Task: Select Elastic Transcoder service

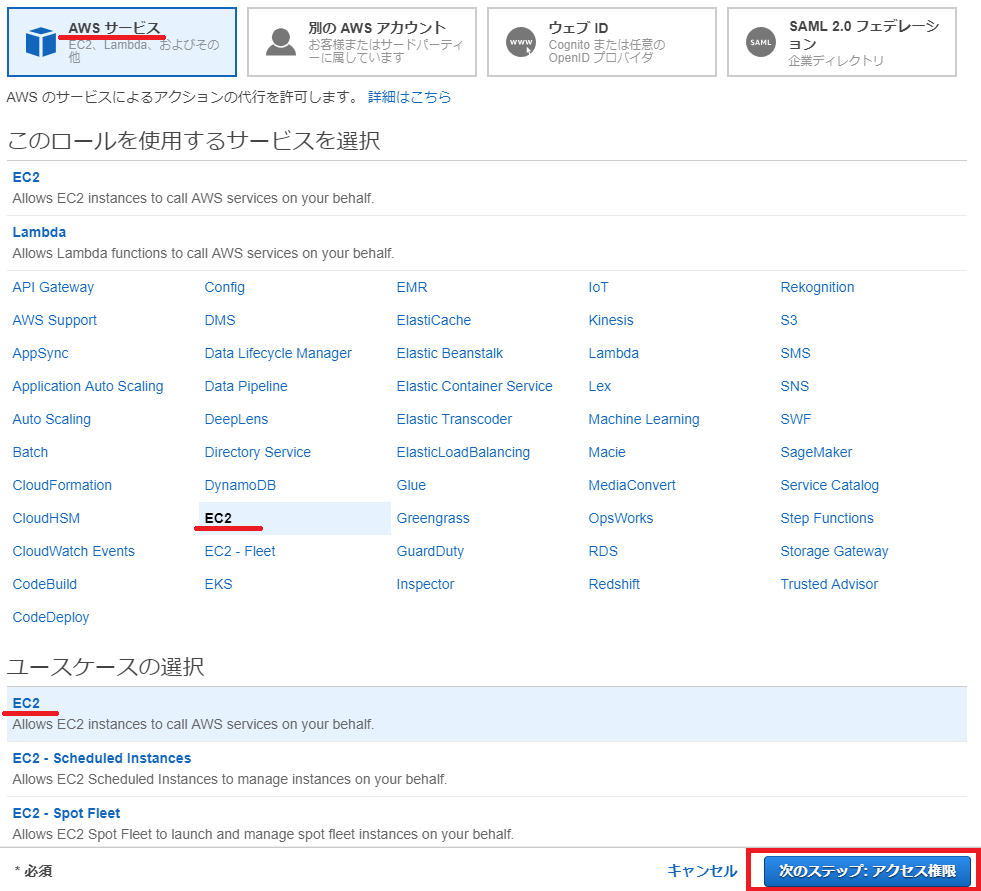Action: point(454,419)
